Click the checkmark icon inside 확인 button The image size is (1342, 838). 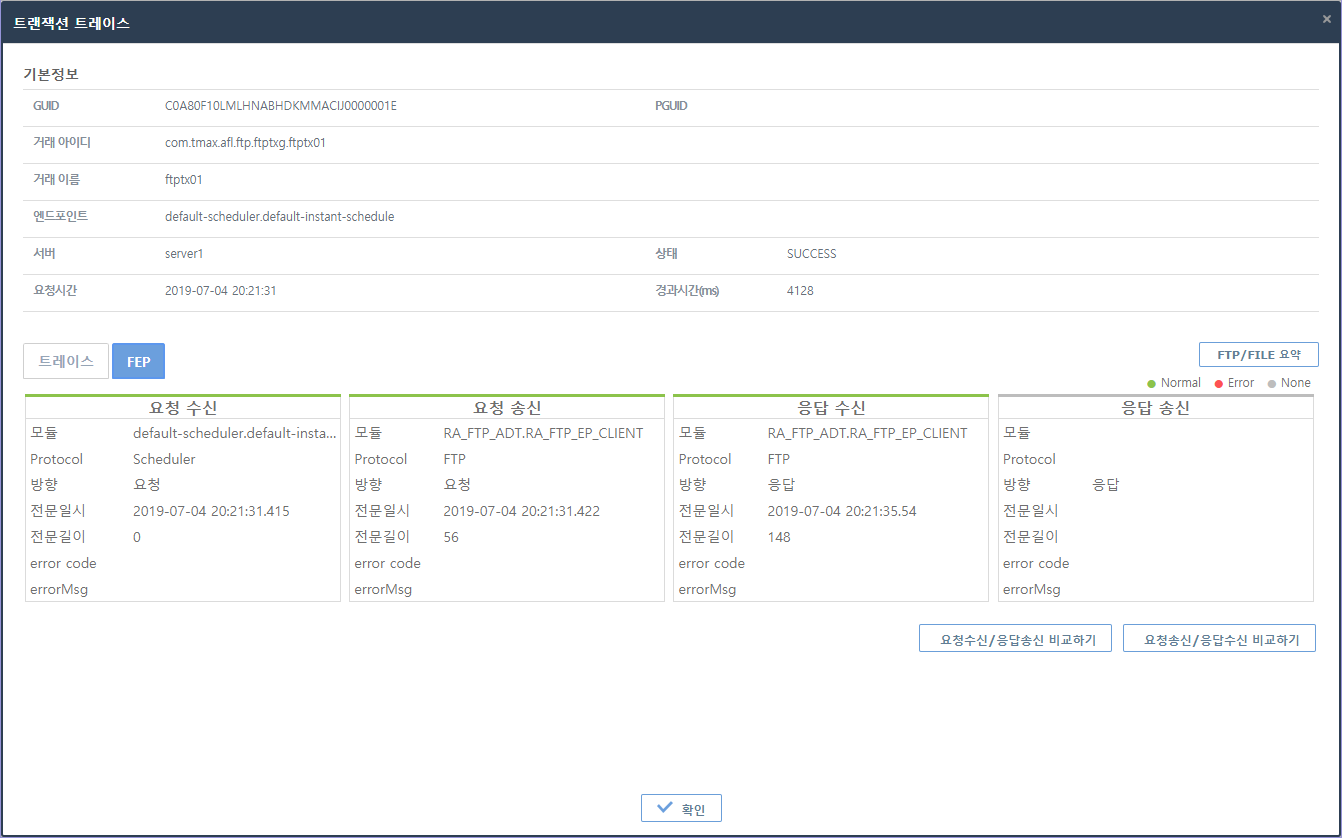pos(662,807)
